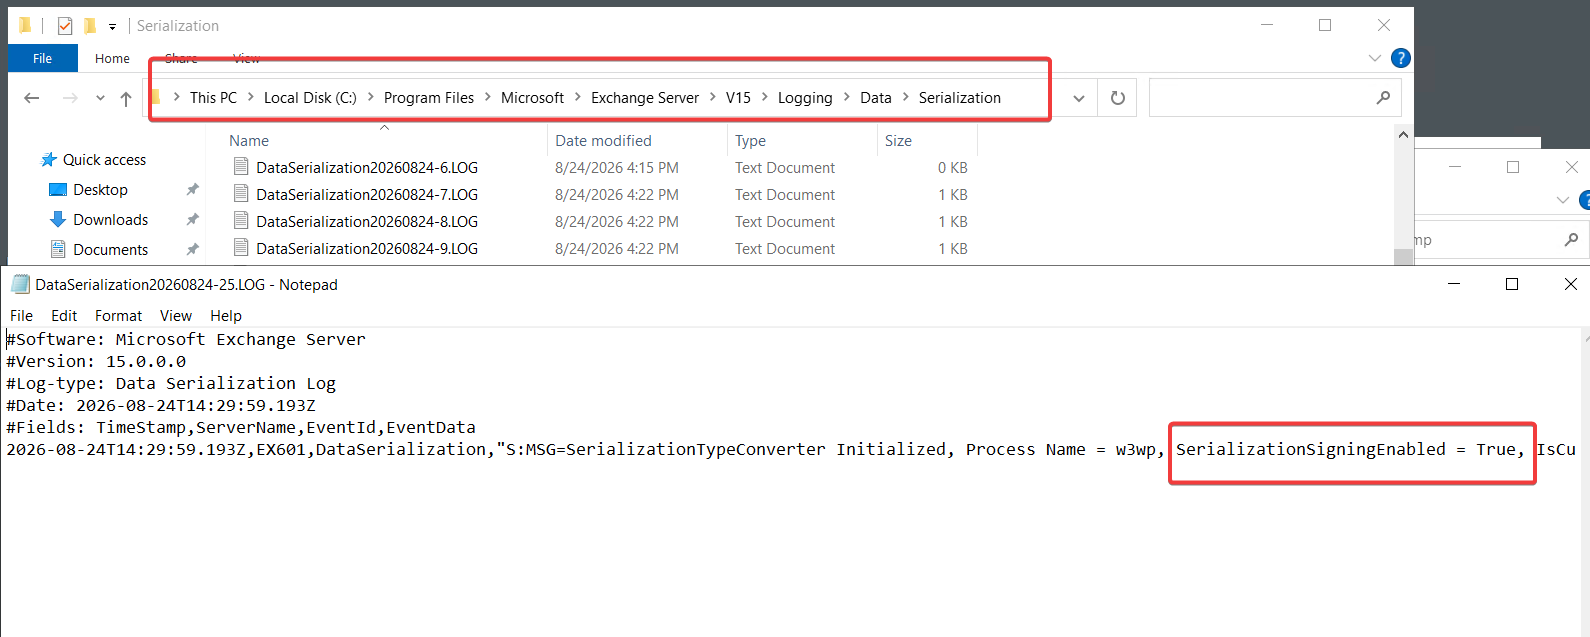Click the search icon in background window
Viewport: 1590px width, 637px height.
[x=1572, y=240]
